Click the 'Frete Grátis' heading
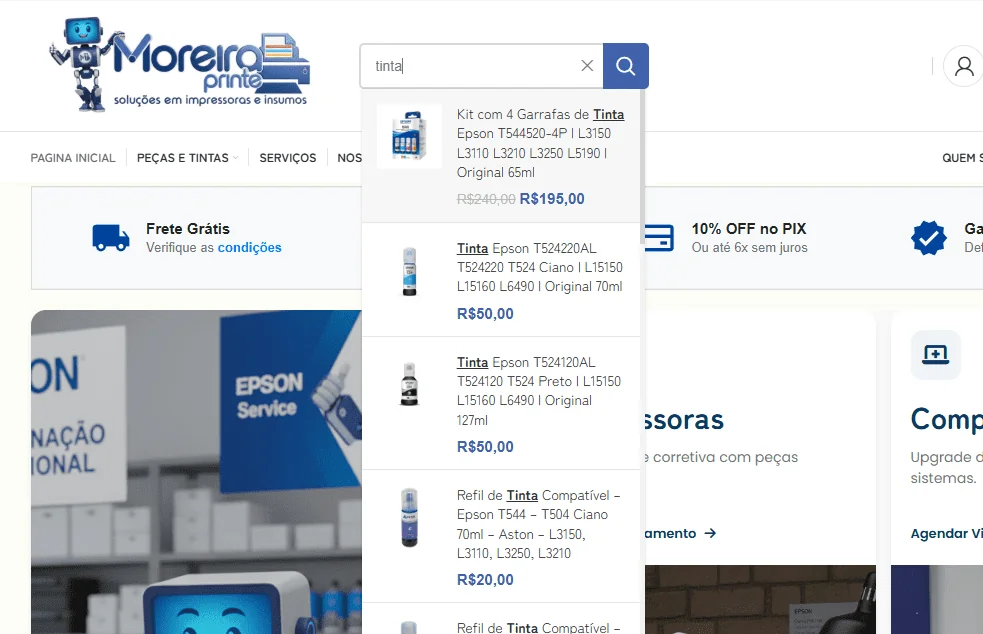Viewport: 983px width, 634px height. tap(188, 229)
